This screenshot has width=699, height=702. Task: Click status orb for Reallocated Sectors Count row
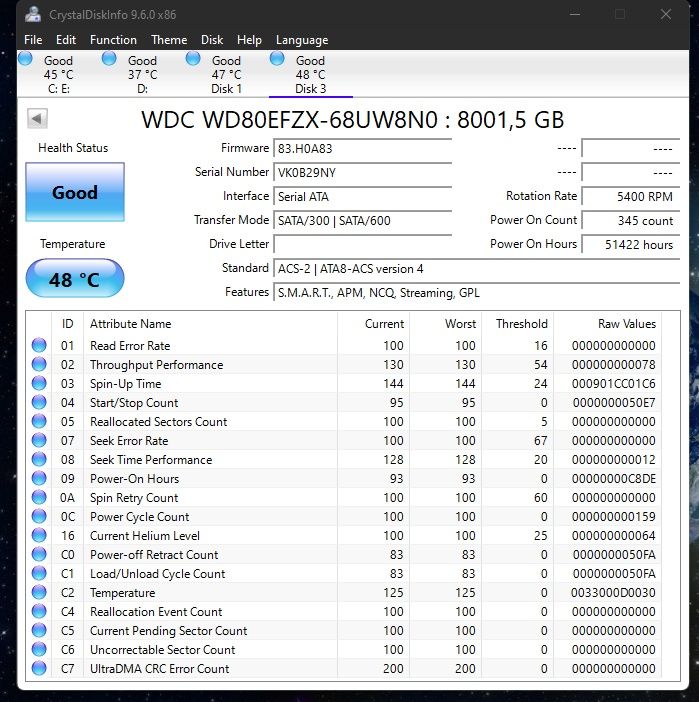(39, 421)
